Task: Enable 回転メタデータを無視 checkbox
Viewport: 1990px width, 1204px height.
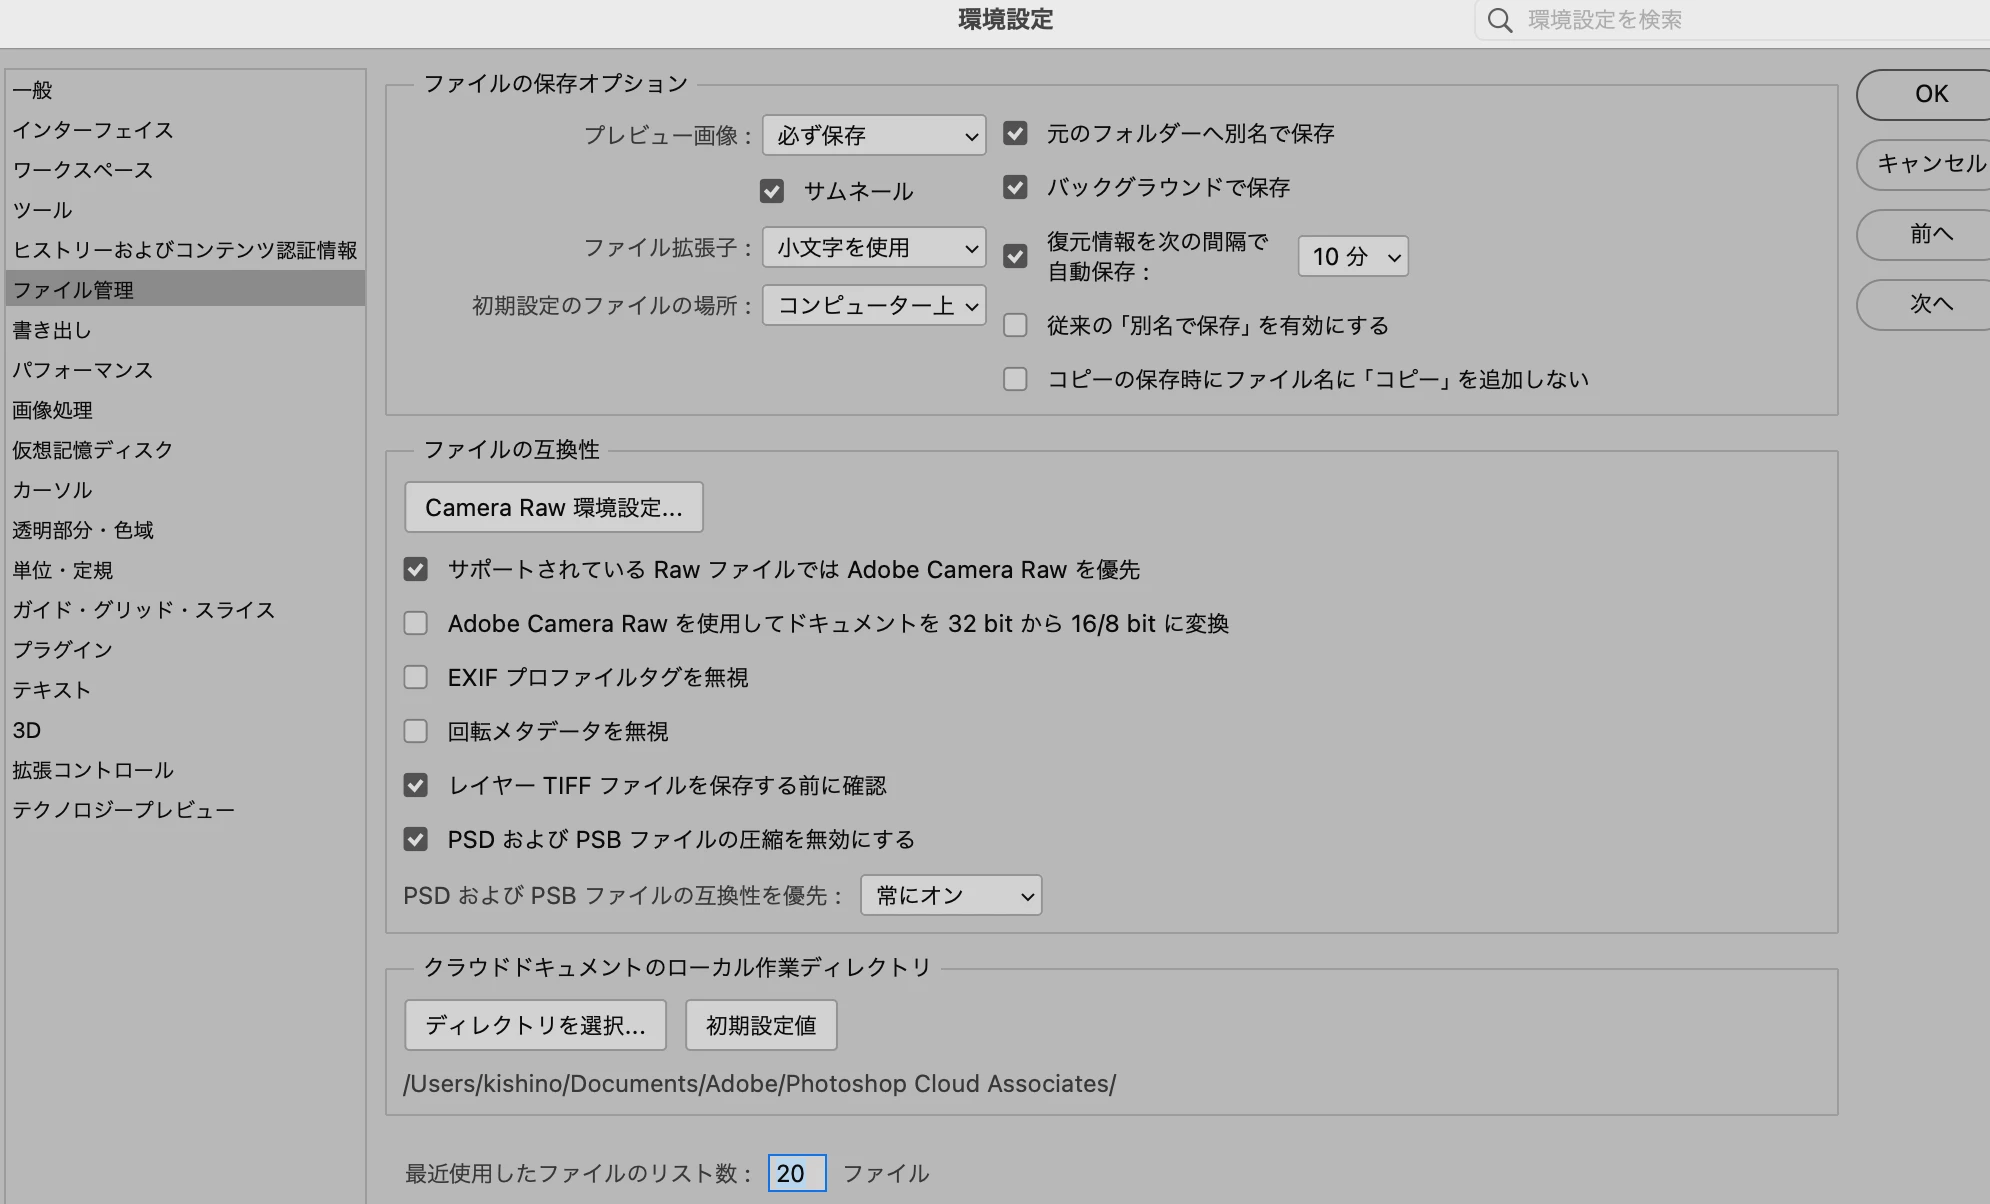Action: pos(415,731)
